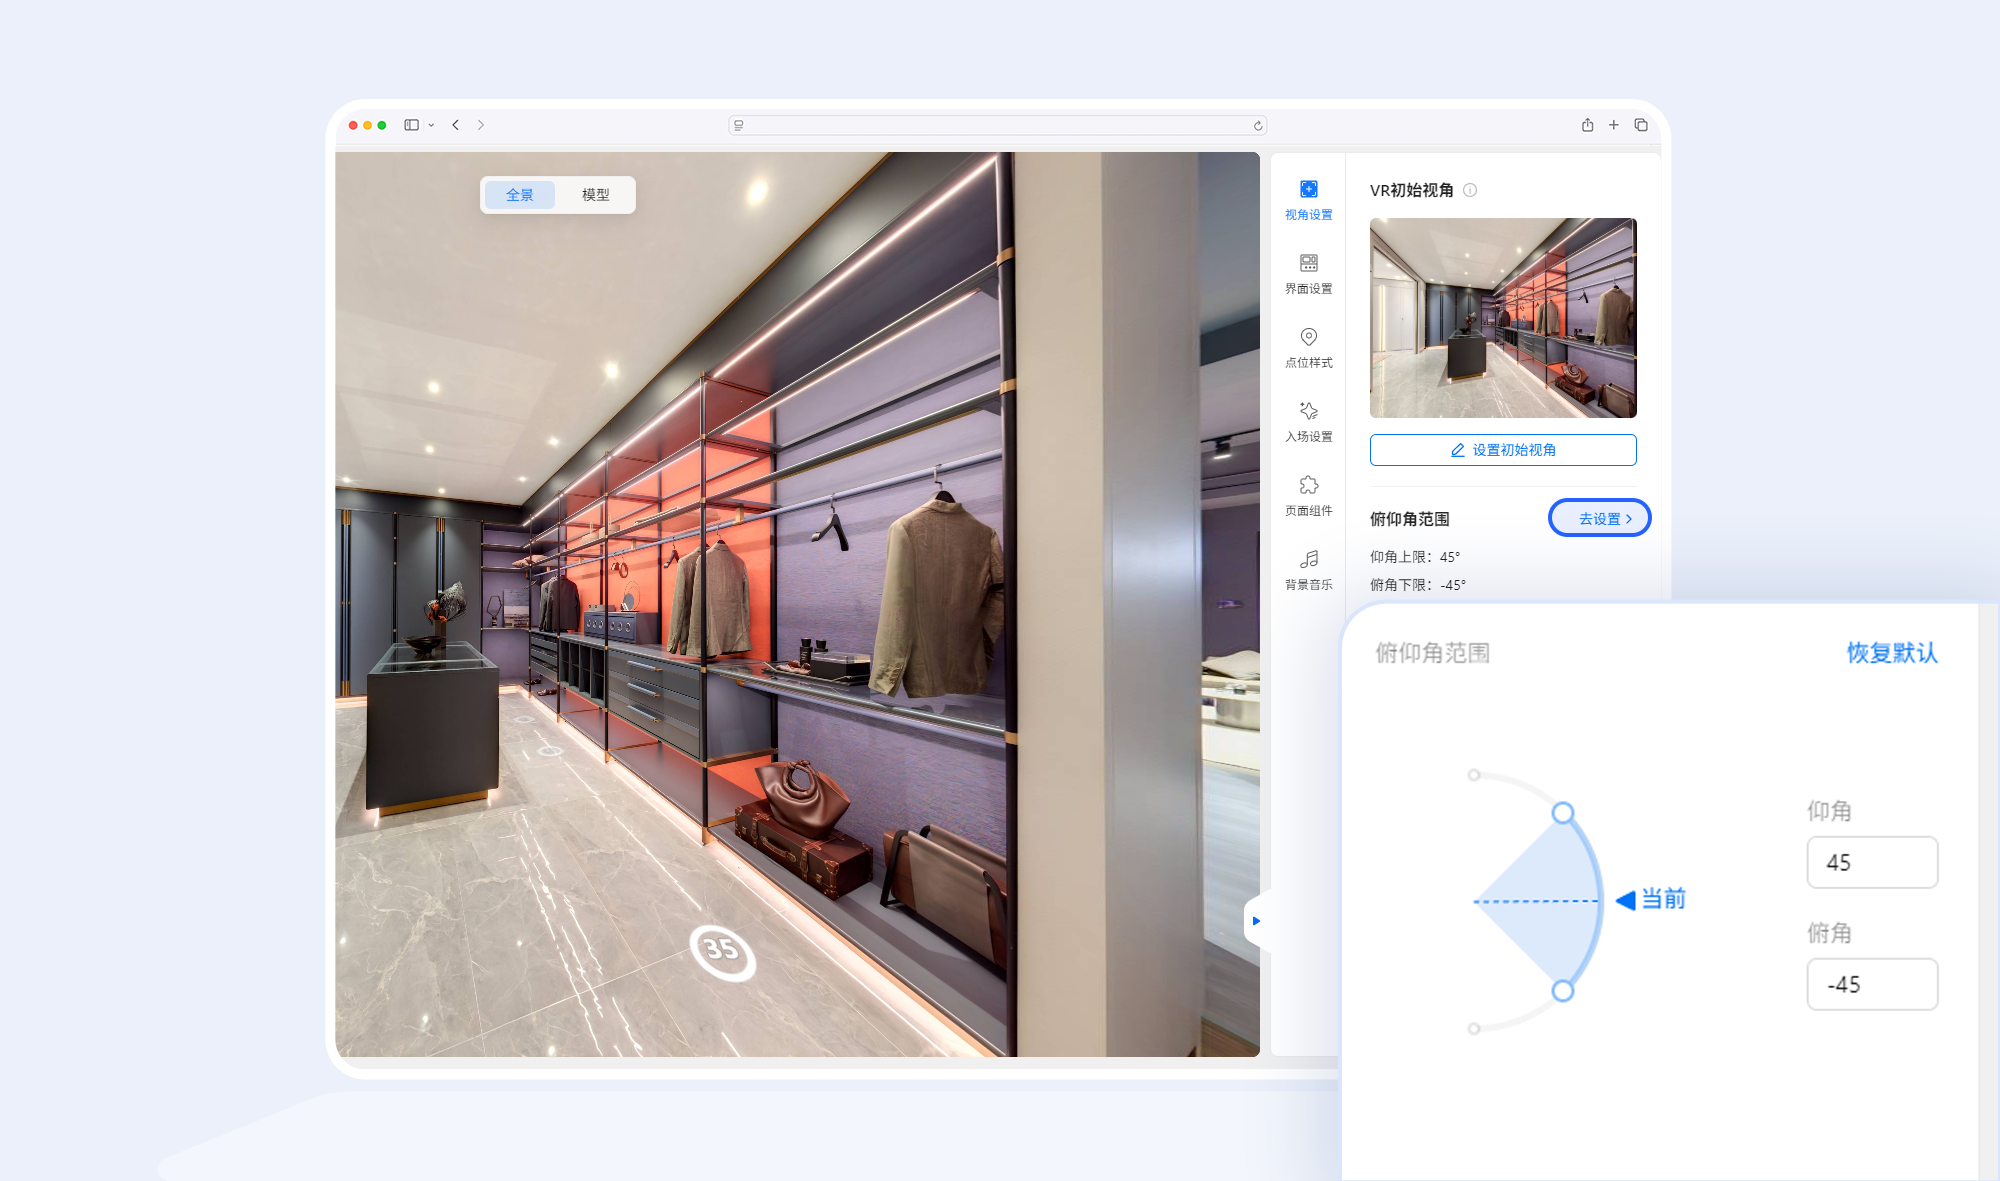The height and width of the screenshot is (1181, 2000).
Task: Click the 当前 current angle marker
Action: point(1651,899)
